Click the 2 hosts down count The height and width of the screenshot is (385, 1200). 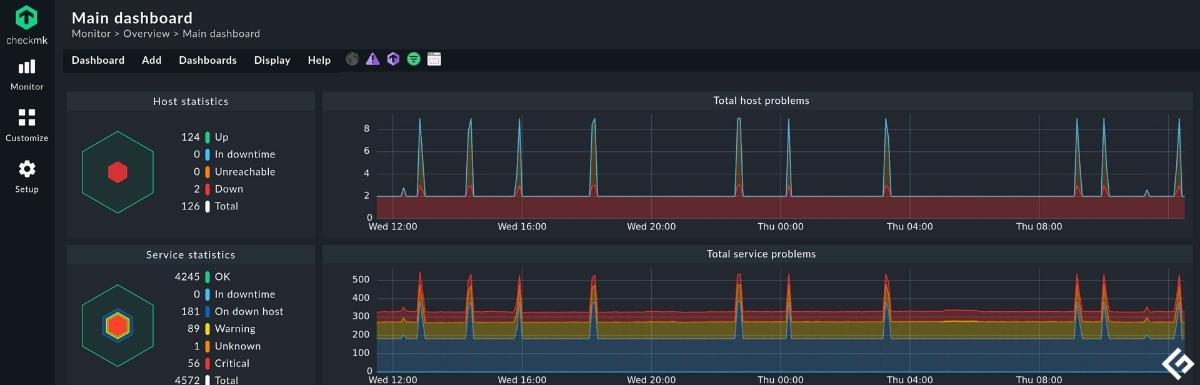coord(197,189)
